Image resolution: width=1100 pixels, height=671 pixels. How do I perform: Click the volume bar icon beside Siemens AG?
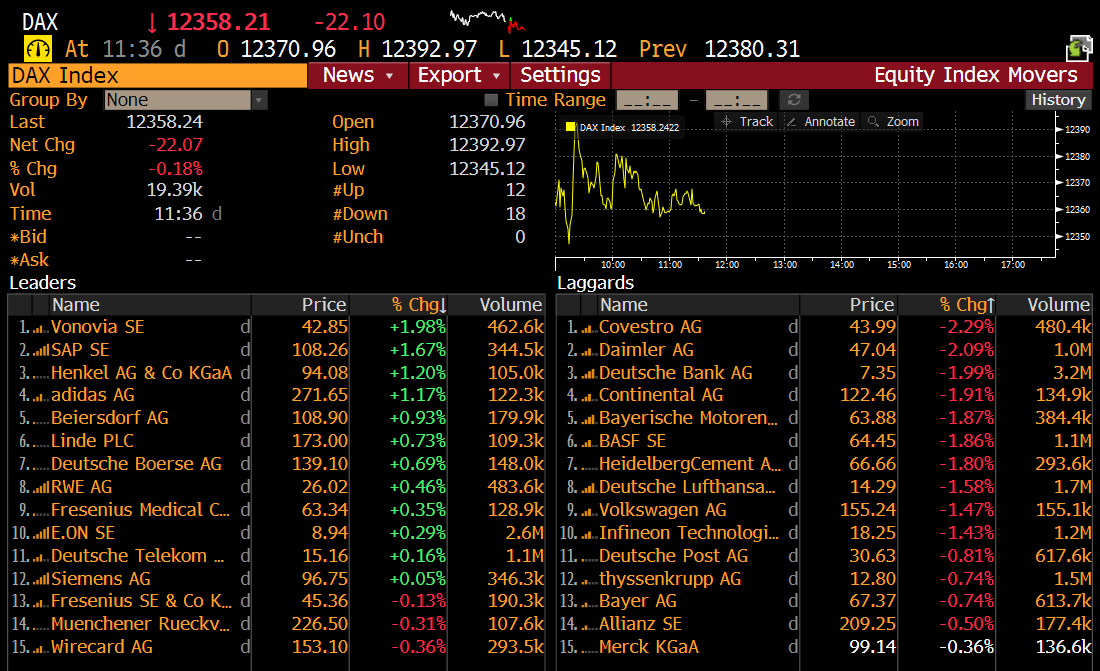click(x=41, y=580)
